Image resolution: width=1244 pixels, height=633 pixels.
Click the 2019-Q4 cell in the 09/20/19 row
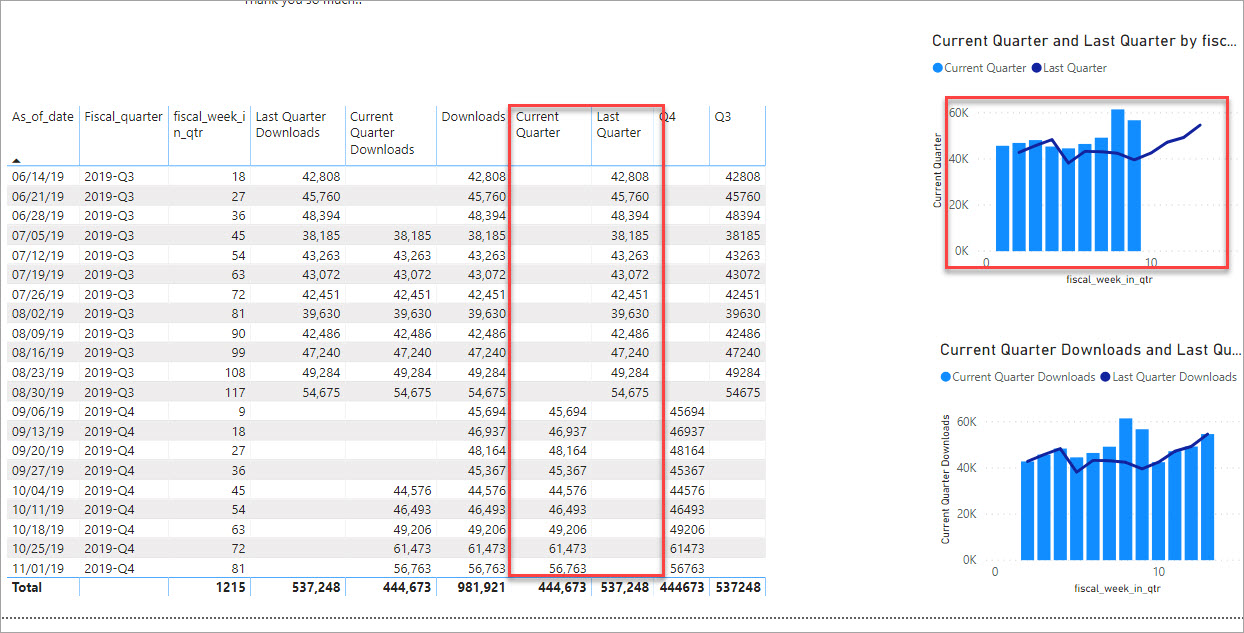[x=110, y=451]
